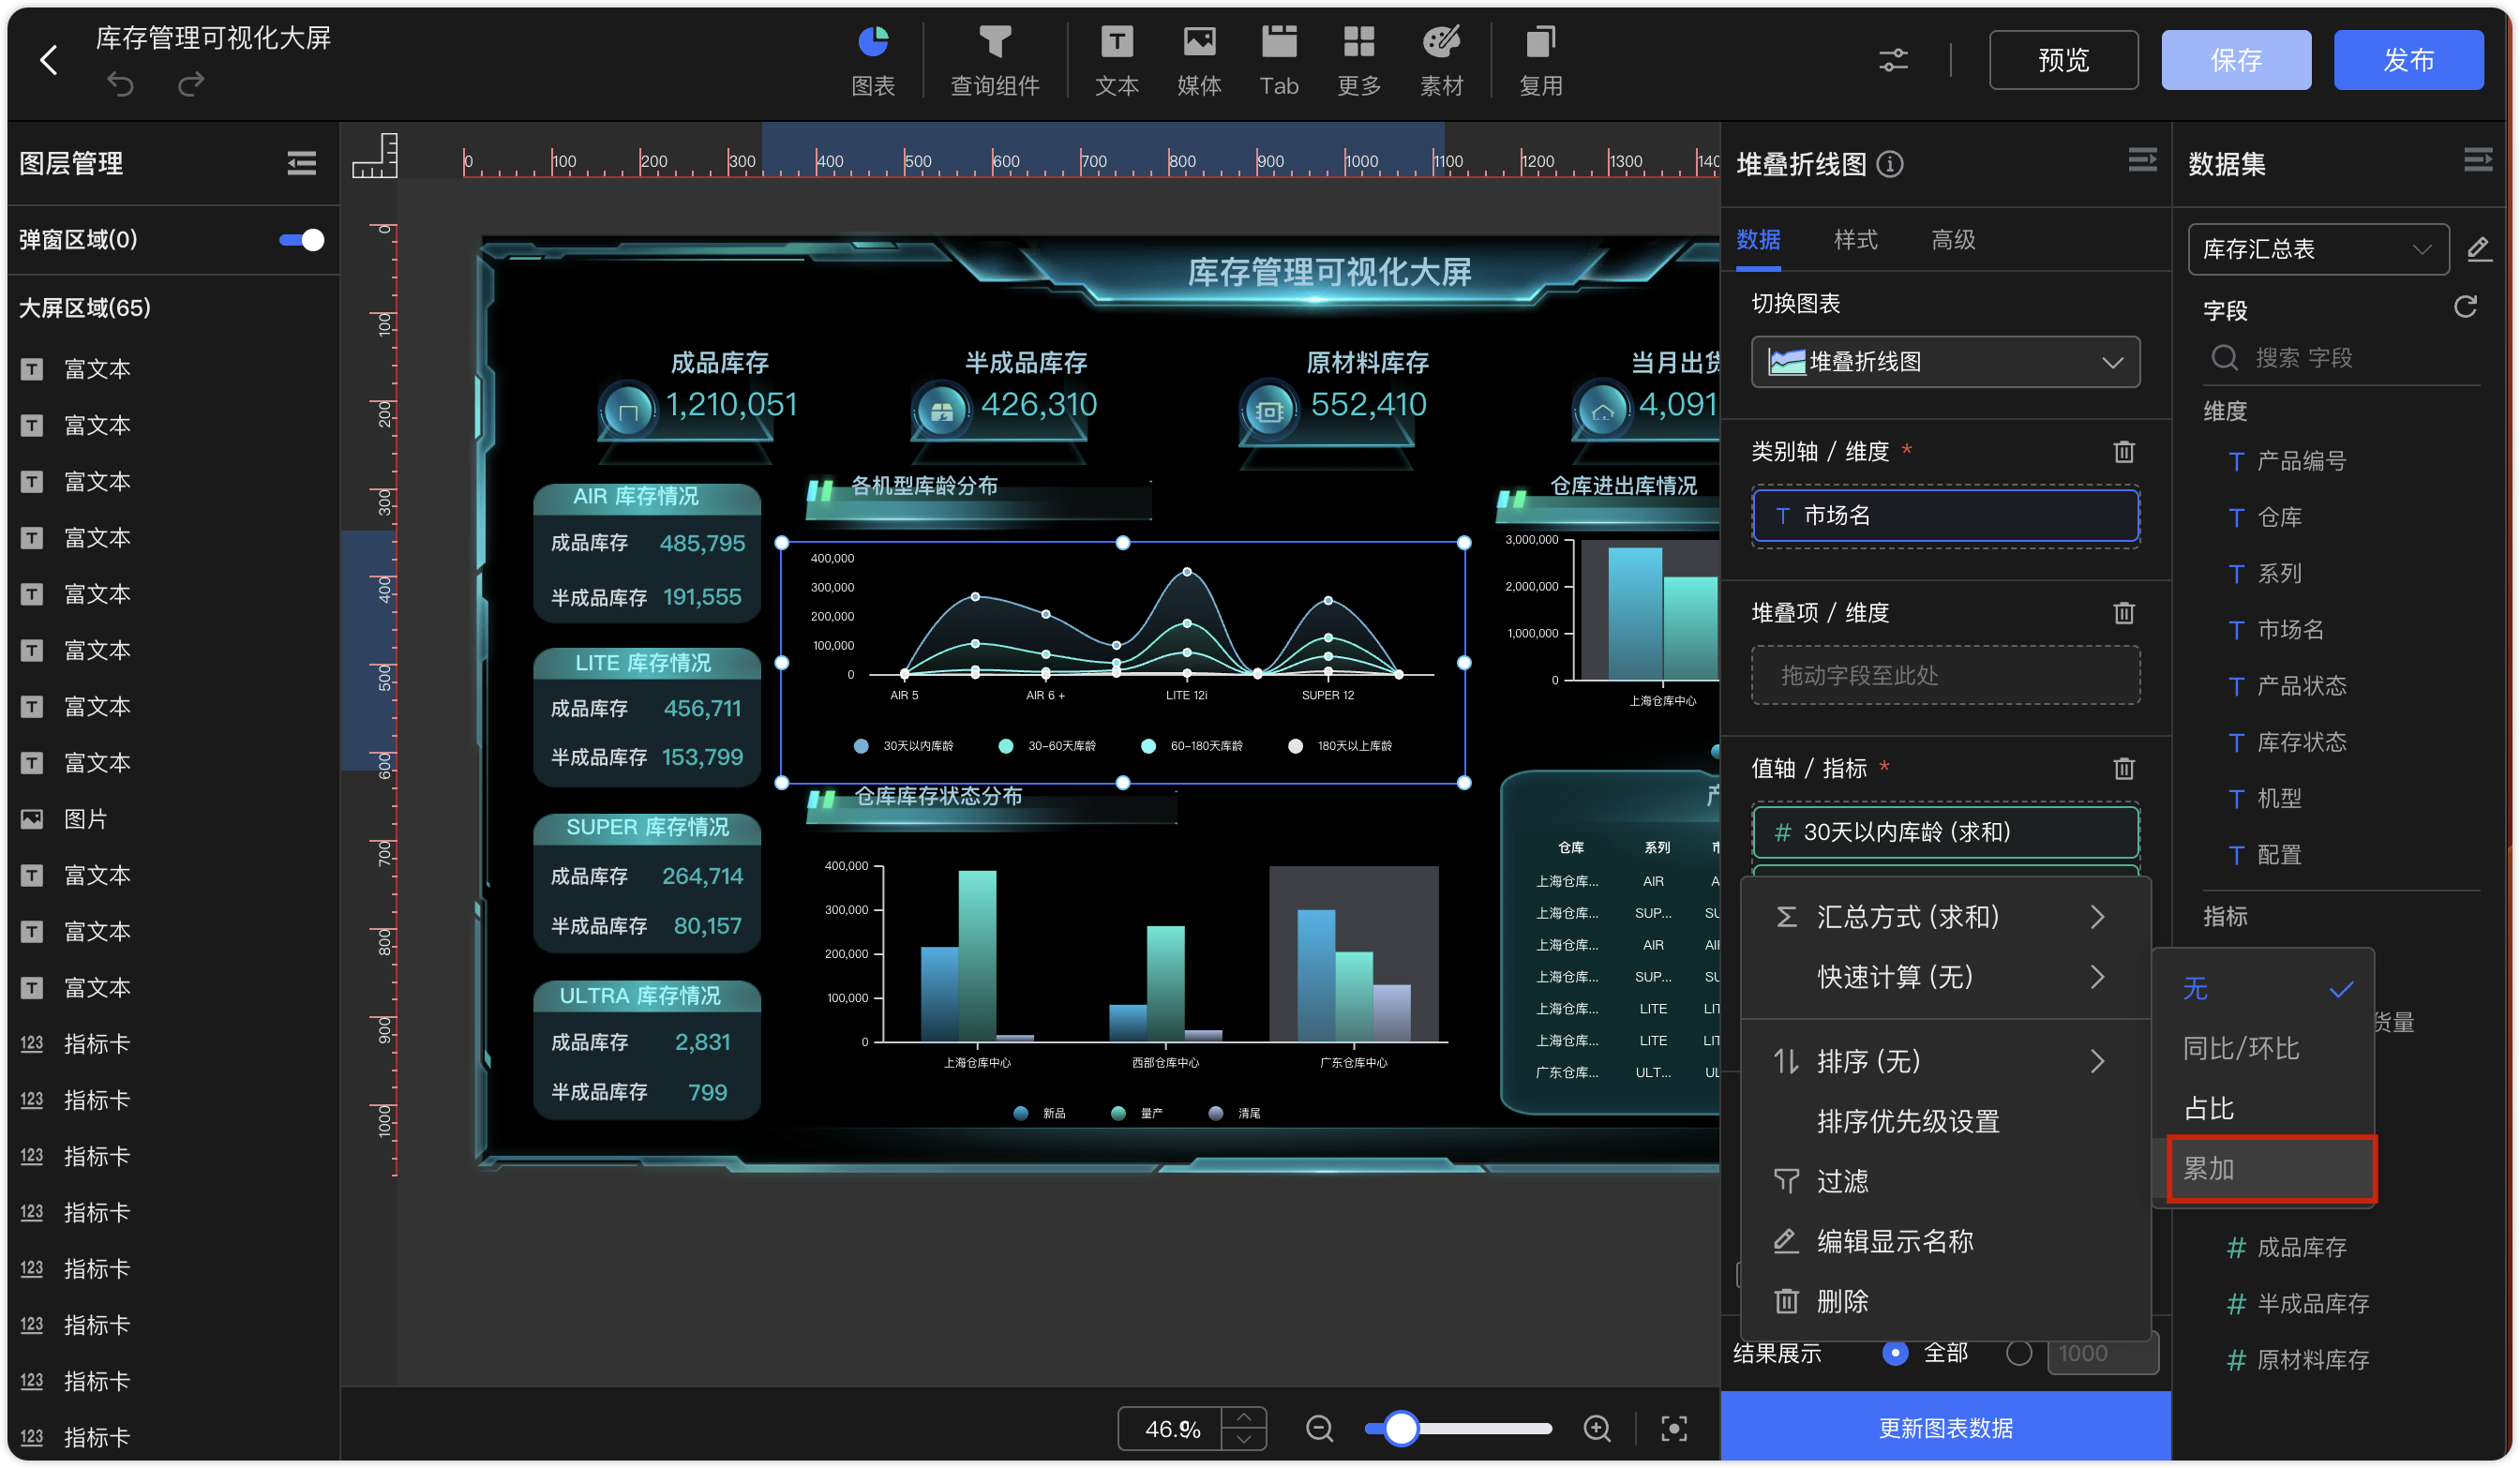
Task: Clear the 类别轴 / 维度 fields
Action: 2124,452
